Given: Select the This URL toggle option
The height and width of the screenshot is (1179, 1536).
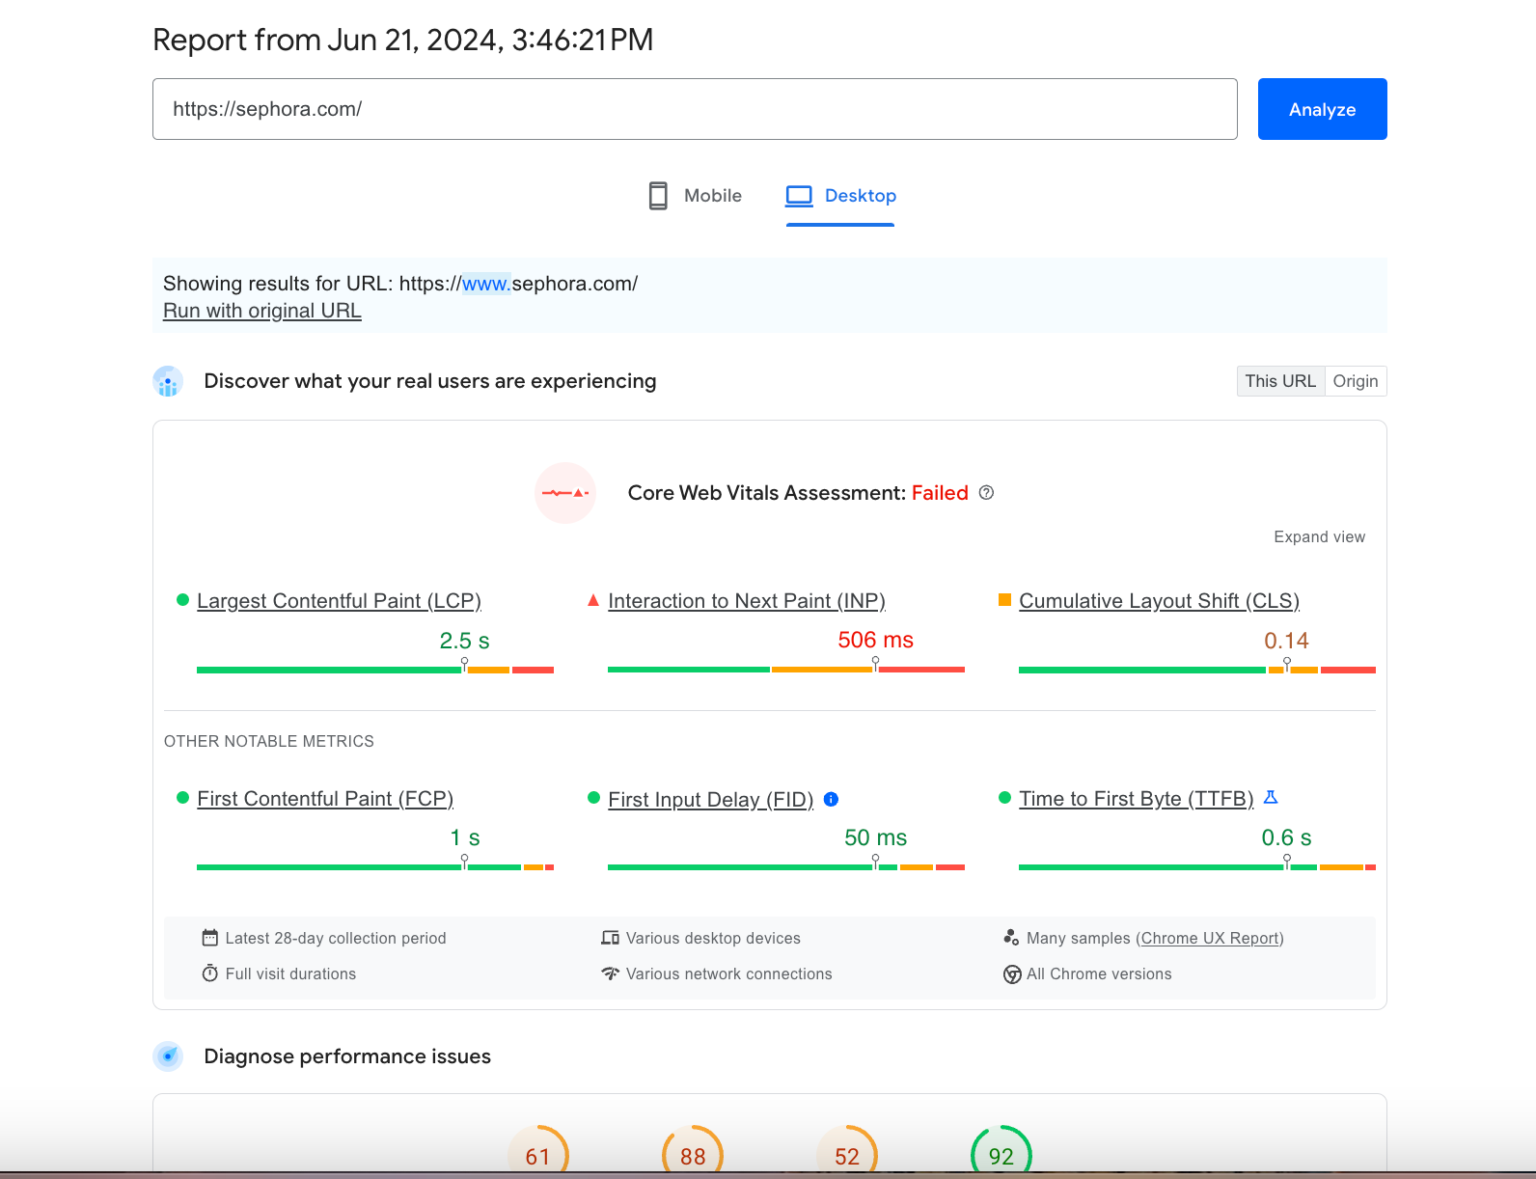Looking at the screenshot, I should tap(1280, 381).
